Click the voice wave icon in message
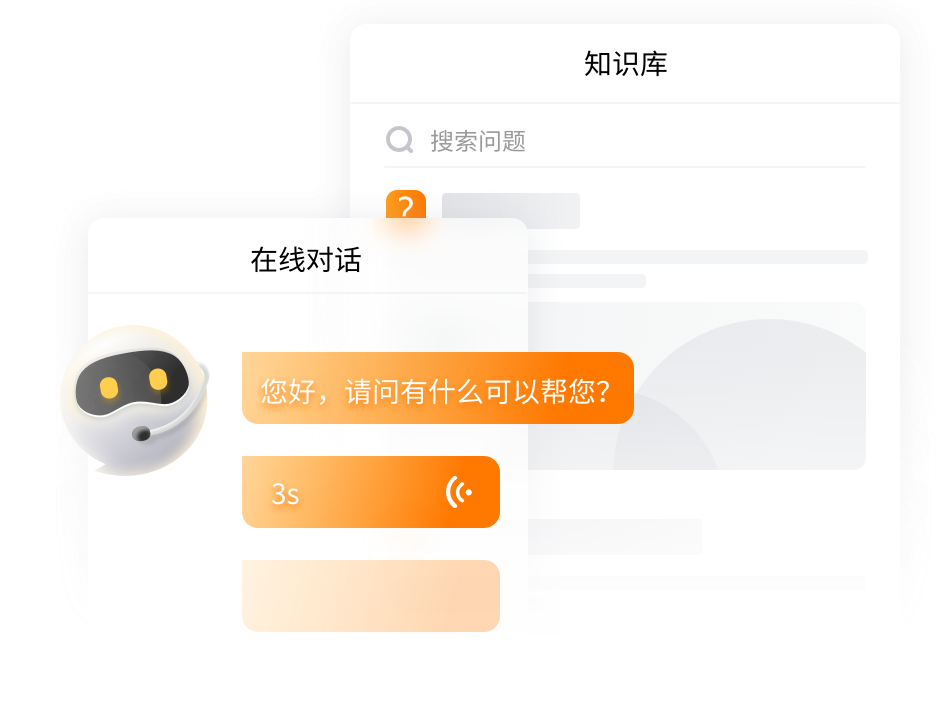The image size is (940, 720). coord(459,492)
